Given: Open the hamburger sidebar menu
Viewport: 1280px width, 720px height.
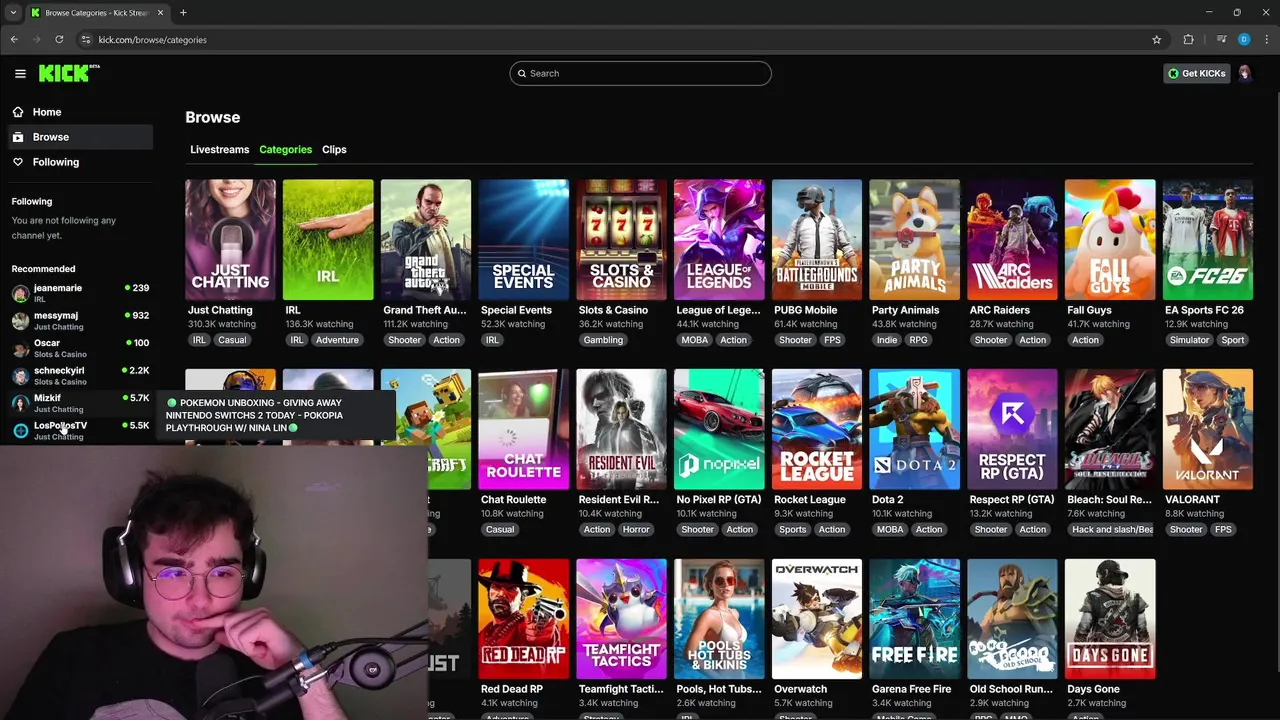Looking at the screenshot, I should click(x=20, y=73).
